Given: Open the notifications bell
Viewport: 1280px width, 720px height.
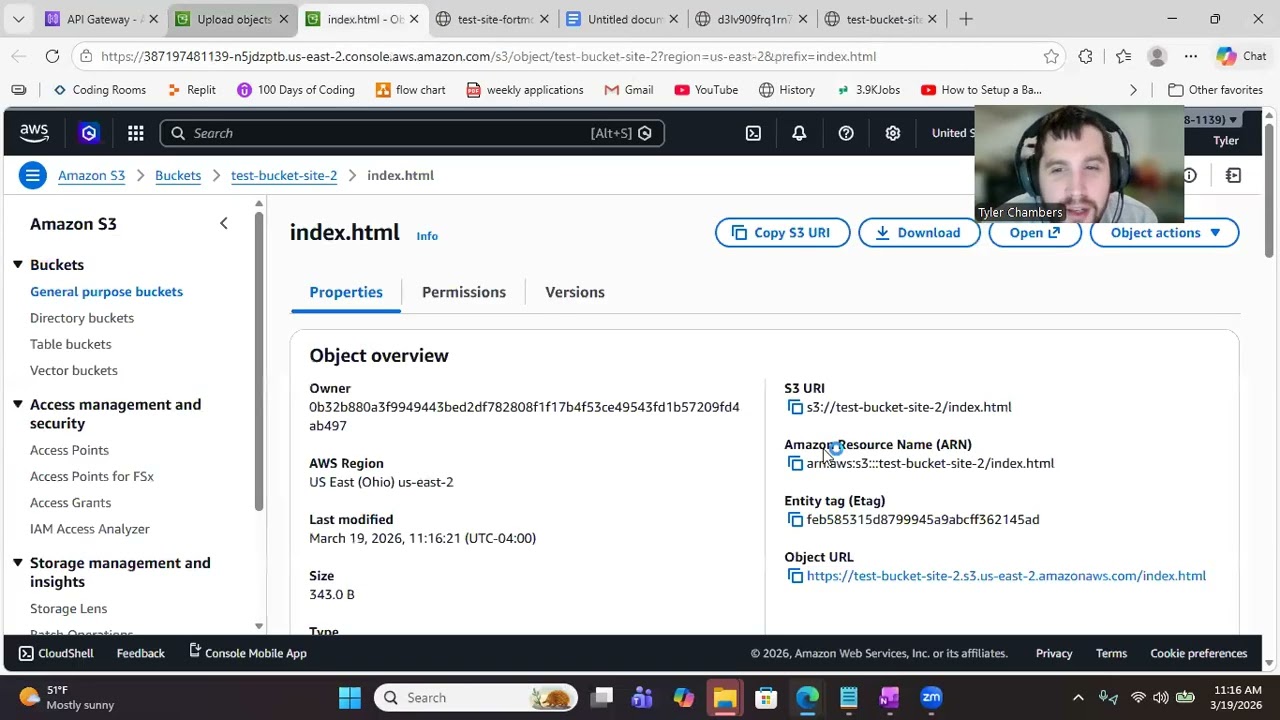Looking at the screenshot, I should click(x=799, y=133).
